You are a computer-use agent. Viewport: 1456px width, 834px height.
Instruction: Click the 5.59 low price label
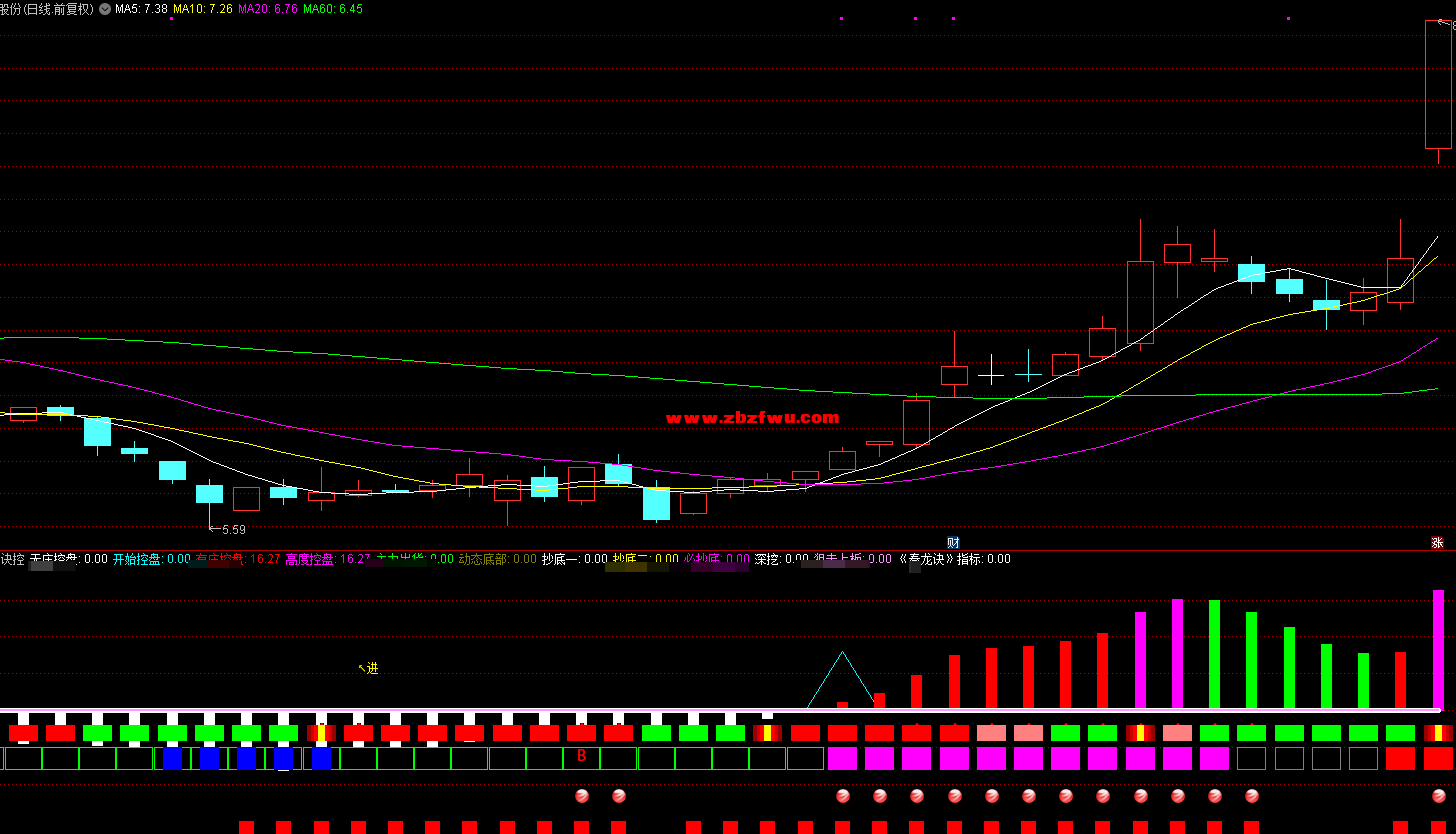coord(232,529)
